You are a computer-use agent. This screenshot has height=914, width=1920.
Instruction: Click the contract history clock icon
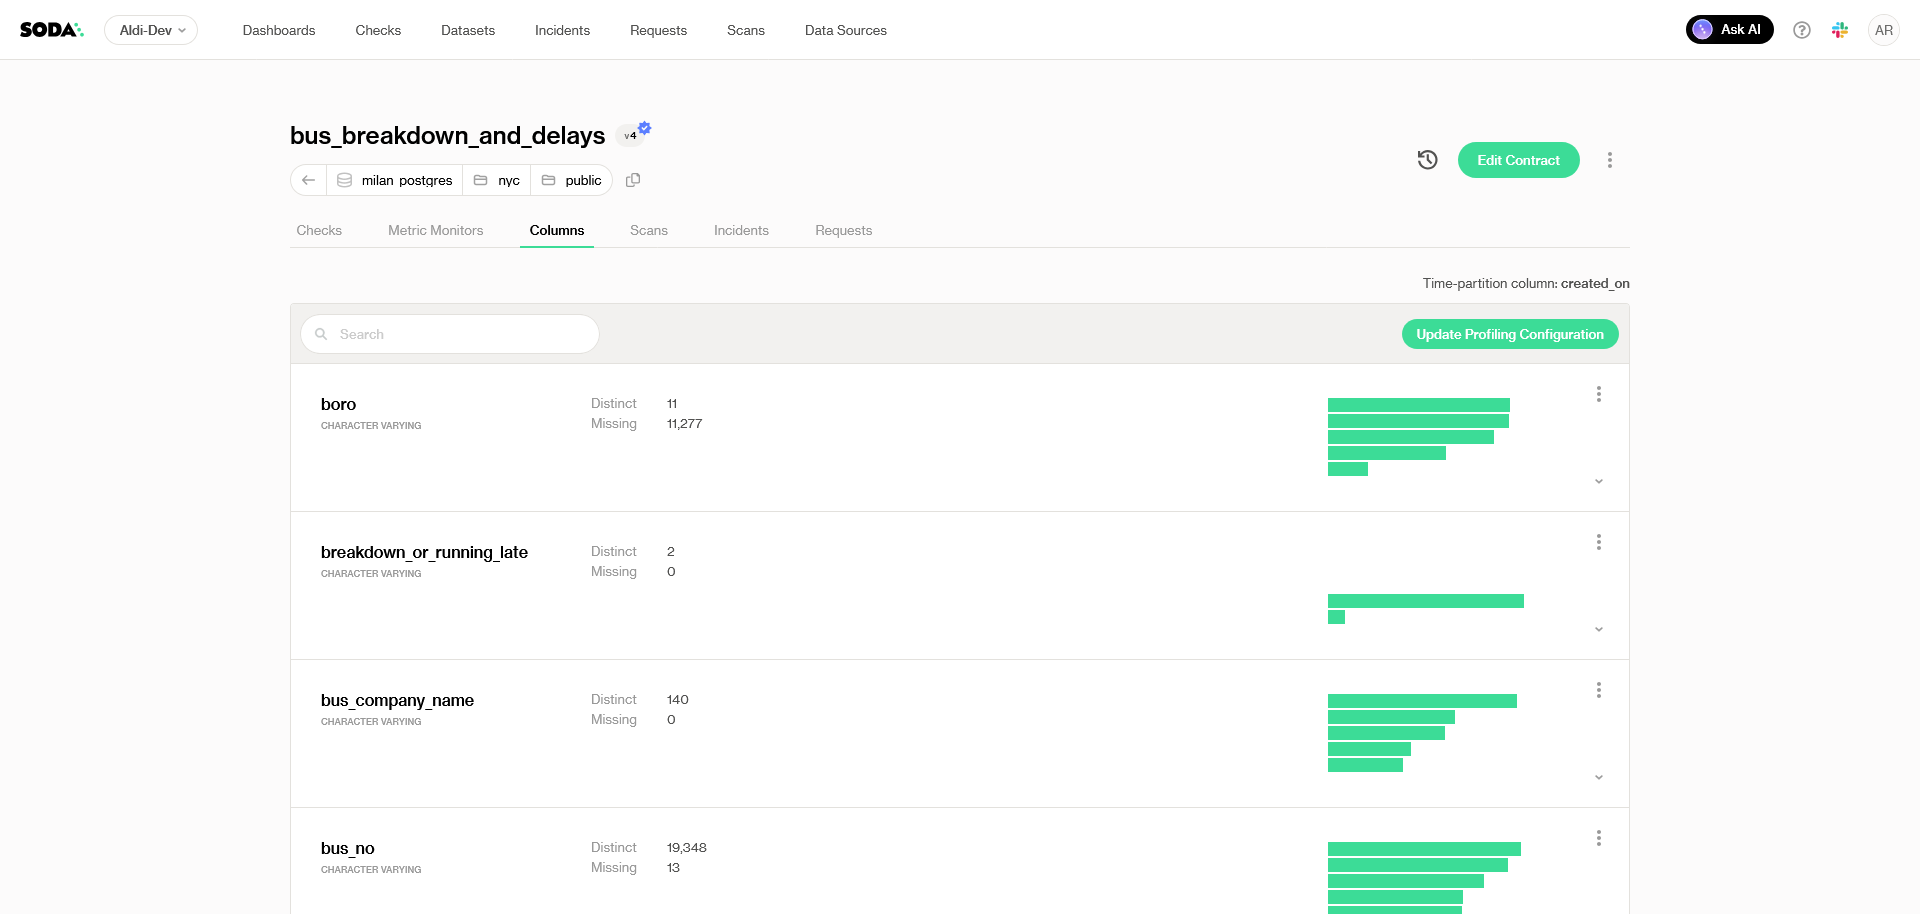point(1427,160)
